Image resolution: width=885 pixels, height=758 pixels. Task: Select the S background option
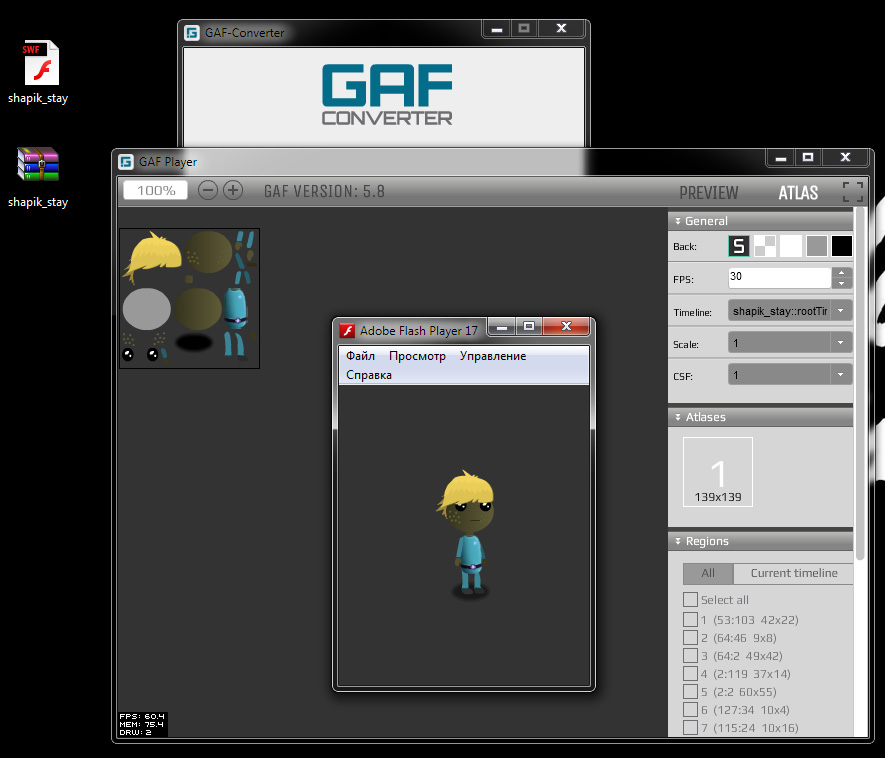739,246
